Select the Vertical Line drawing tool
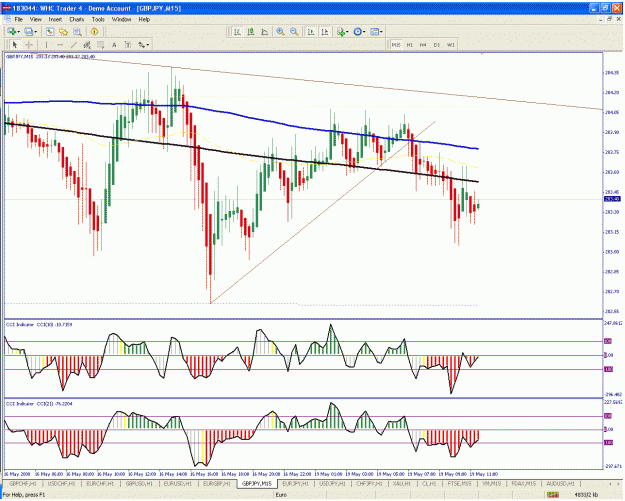Screen dimensions: 625x501 click(46, 45)
